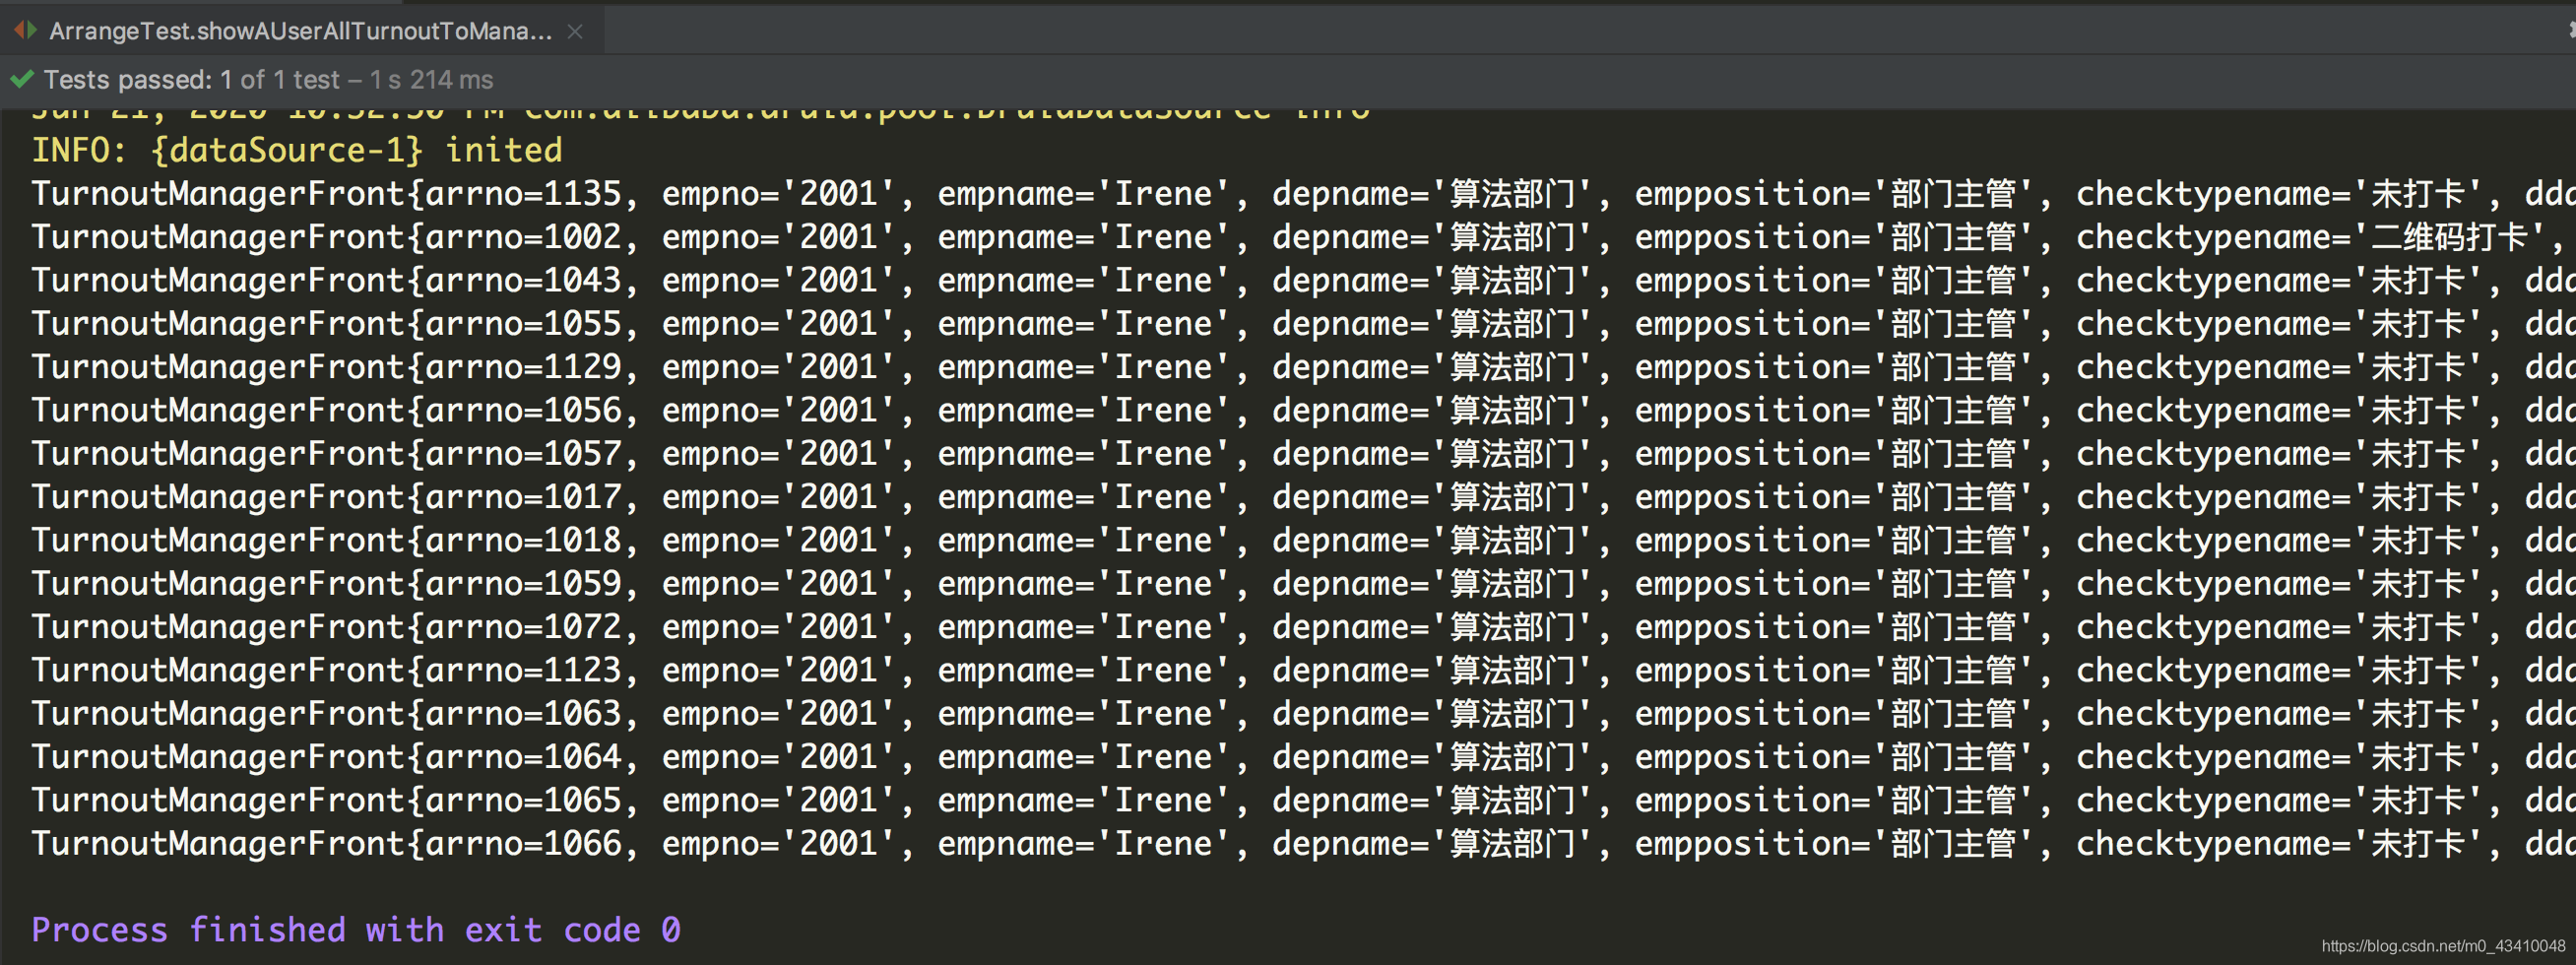Click the output line with arrno=1129
Image resolution: width=2576 pixels, height=965 pixels.
pos(1303,367)
